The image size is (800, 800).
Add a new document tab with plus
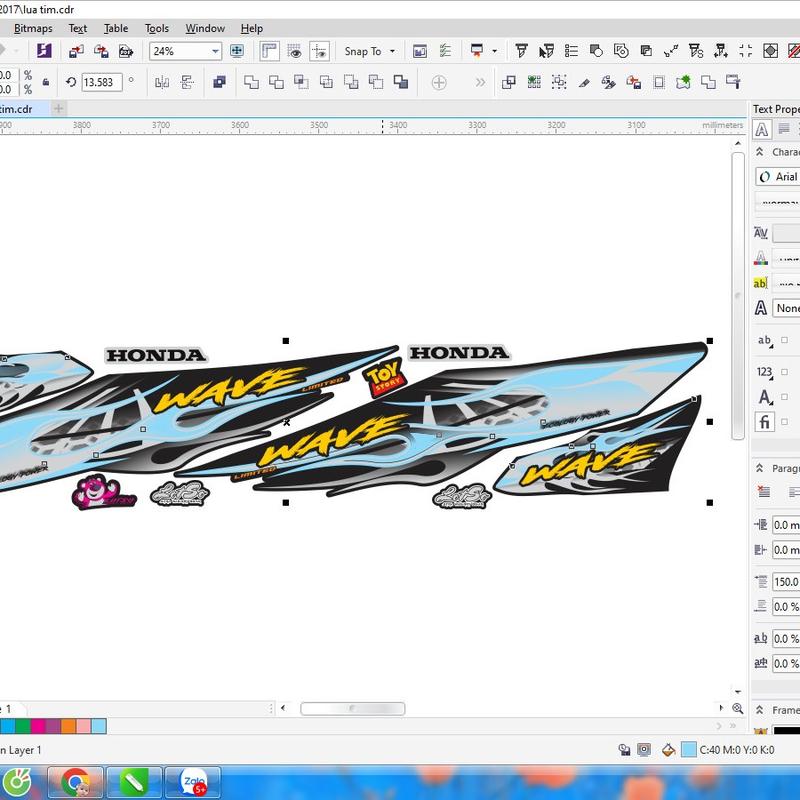tap(59, 109)
